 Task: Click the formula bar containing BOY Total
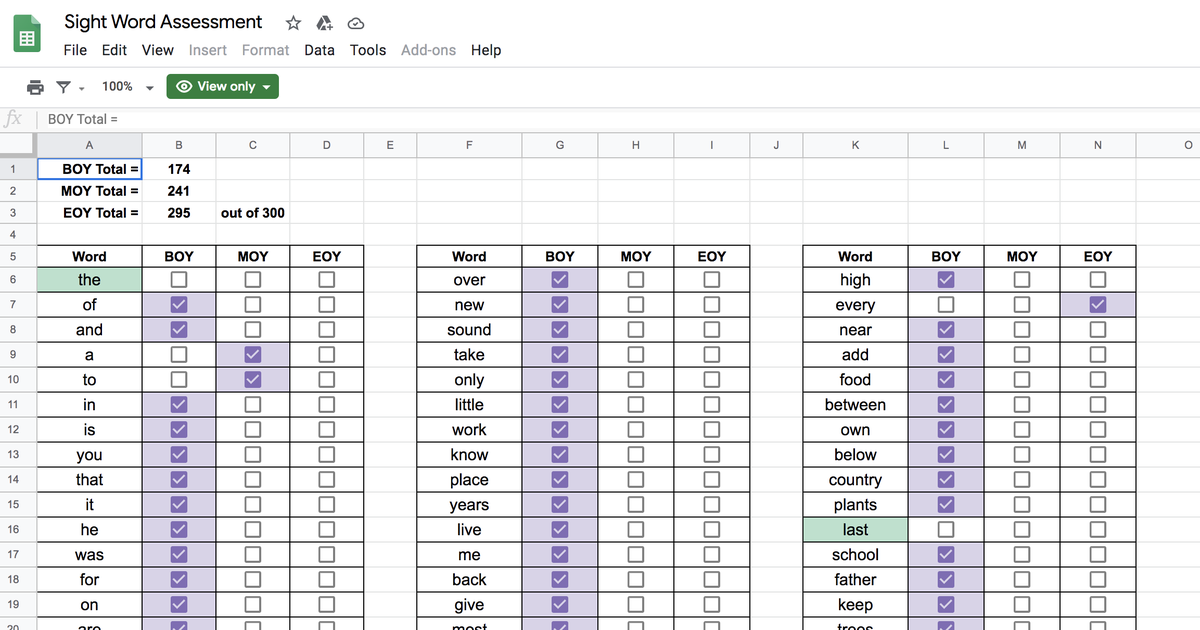pyautogui.click(x=619, y=119)
